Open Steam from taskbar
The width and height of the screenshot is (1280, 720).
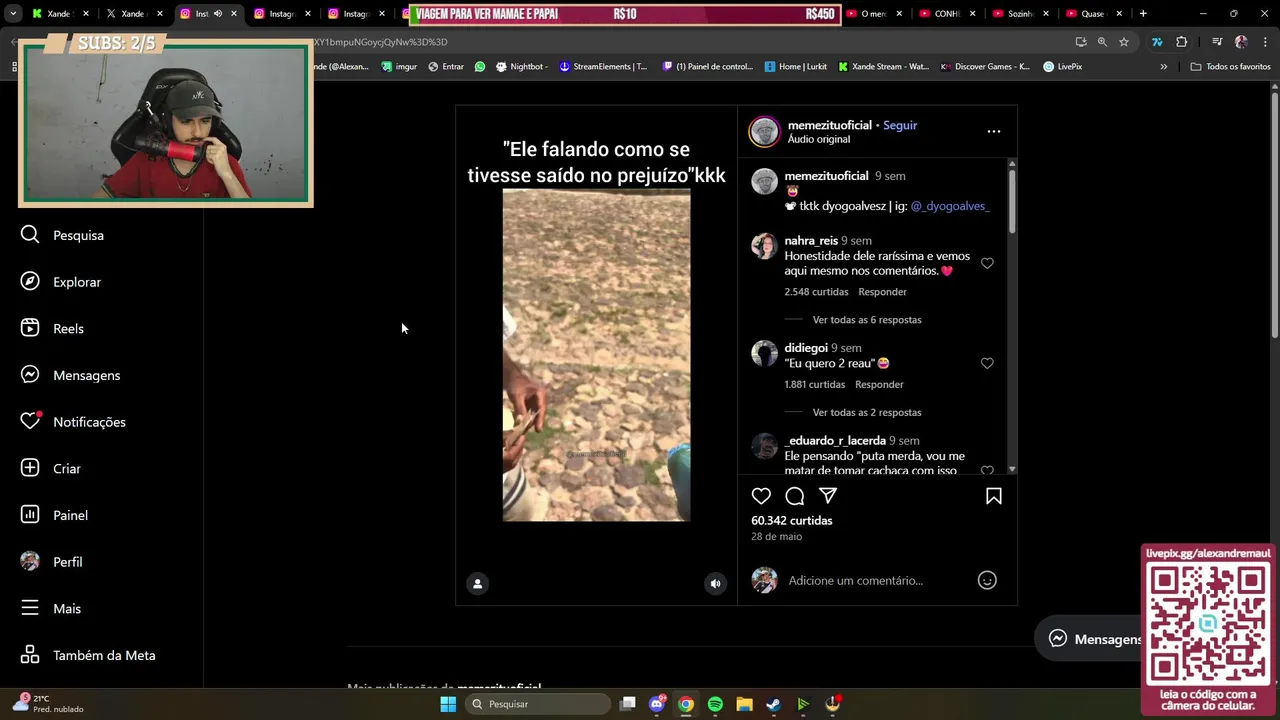773,704
